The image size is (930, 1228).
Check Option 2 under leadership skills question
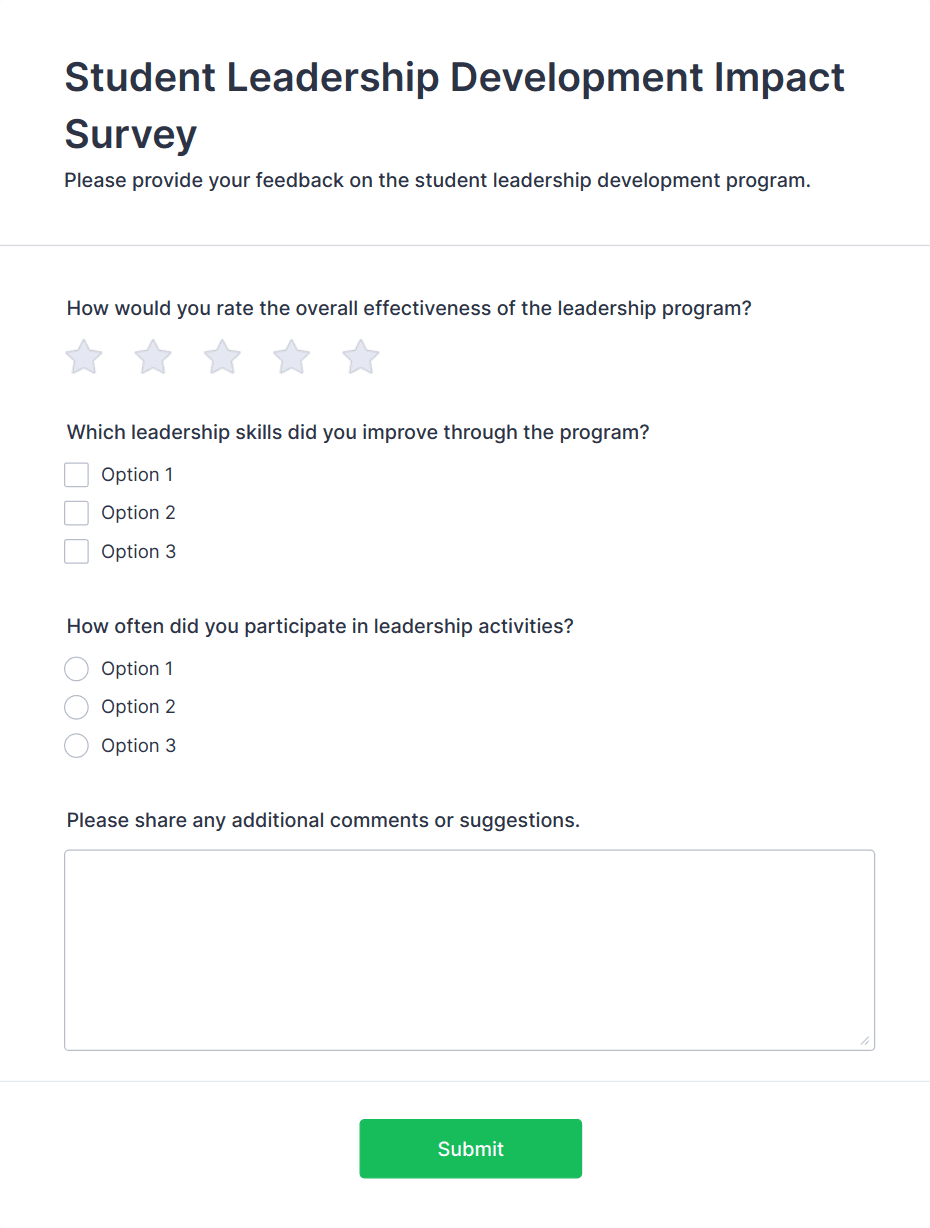(76, 512)
